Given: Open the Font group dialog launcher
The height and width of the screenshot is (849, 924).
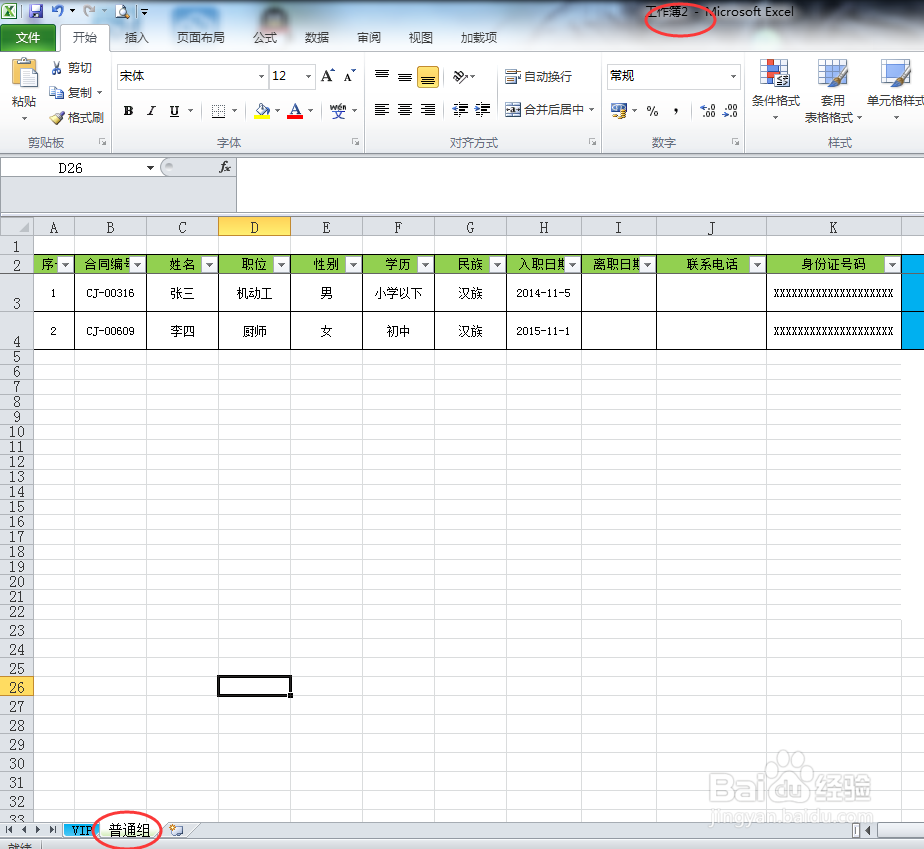Looking at the screenshot, I should 355,142.
